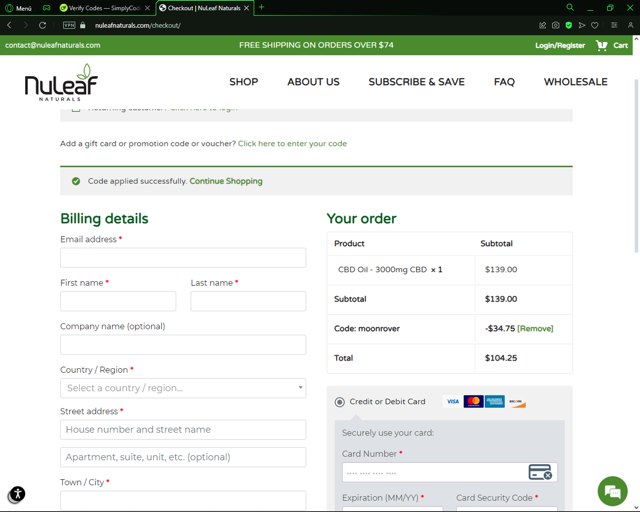
Task: Bookmark page with the heart icon
Action: 595,25
